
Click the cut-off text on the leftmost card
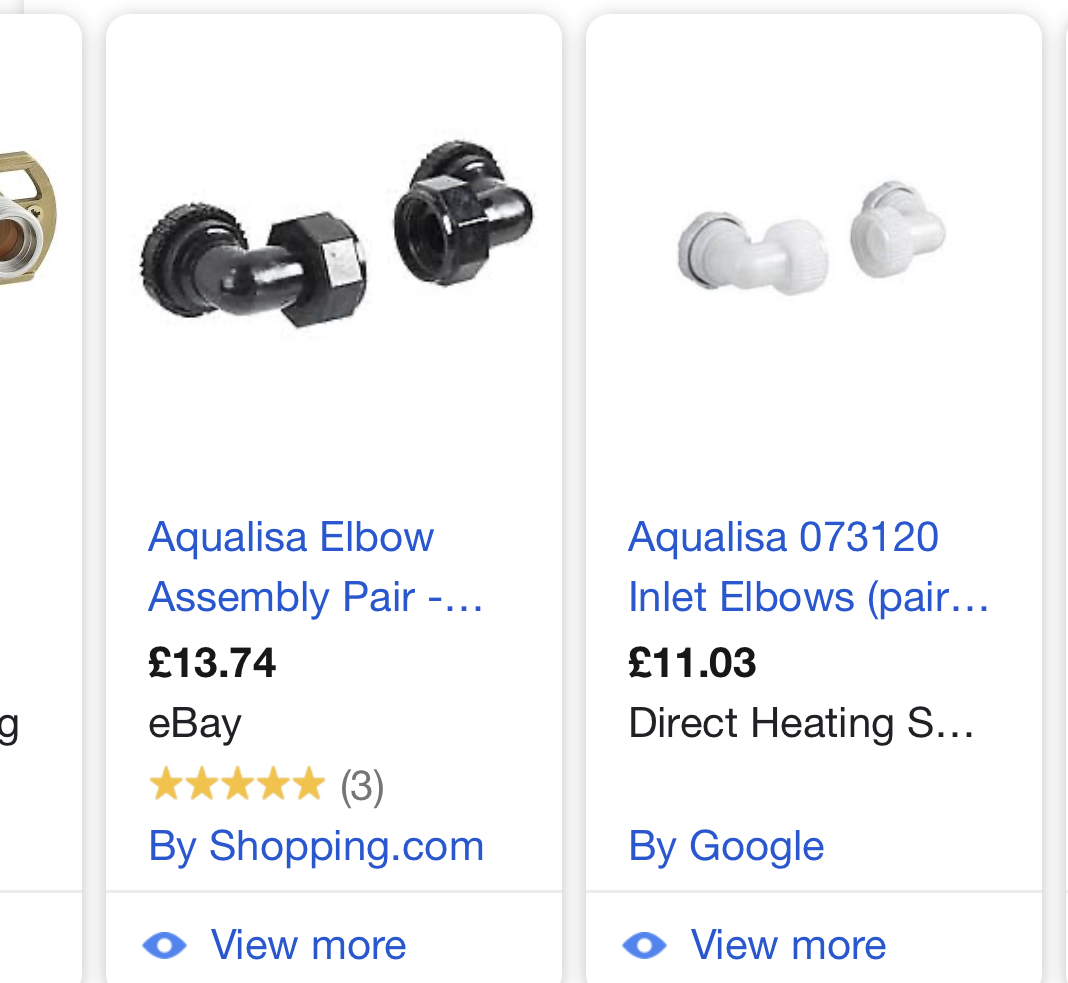click(x=9, y=723)
